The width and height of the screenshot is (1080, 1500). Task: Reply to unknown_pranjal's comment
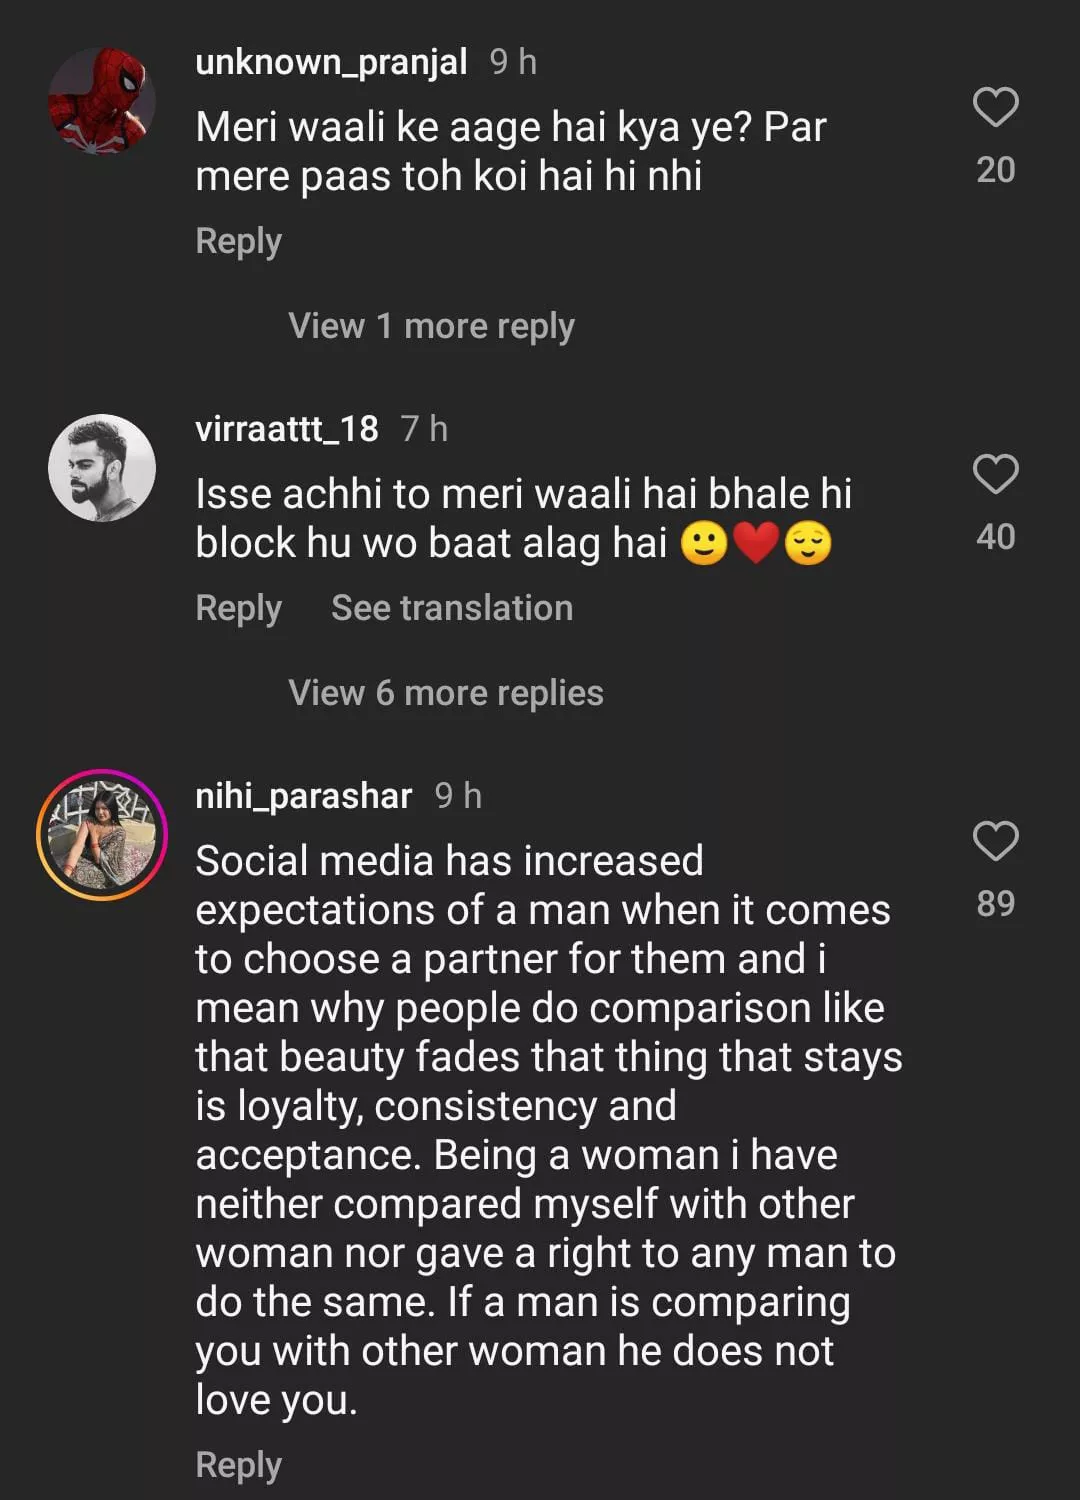(x=238, y=241)
